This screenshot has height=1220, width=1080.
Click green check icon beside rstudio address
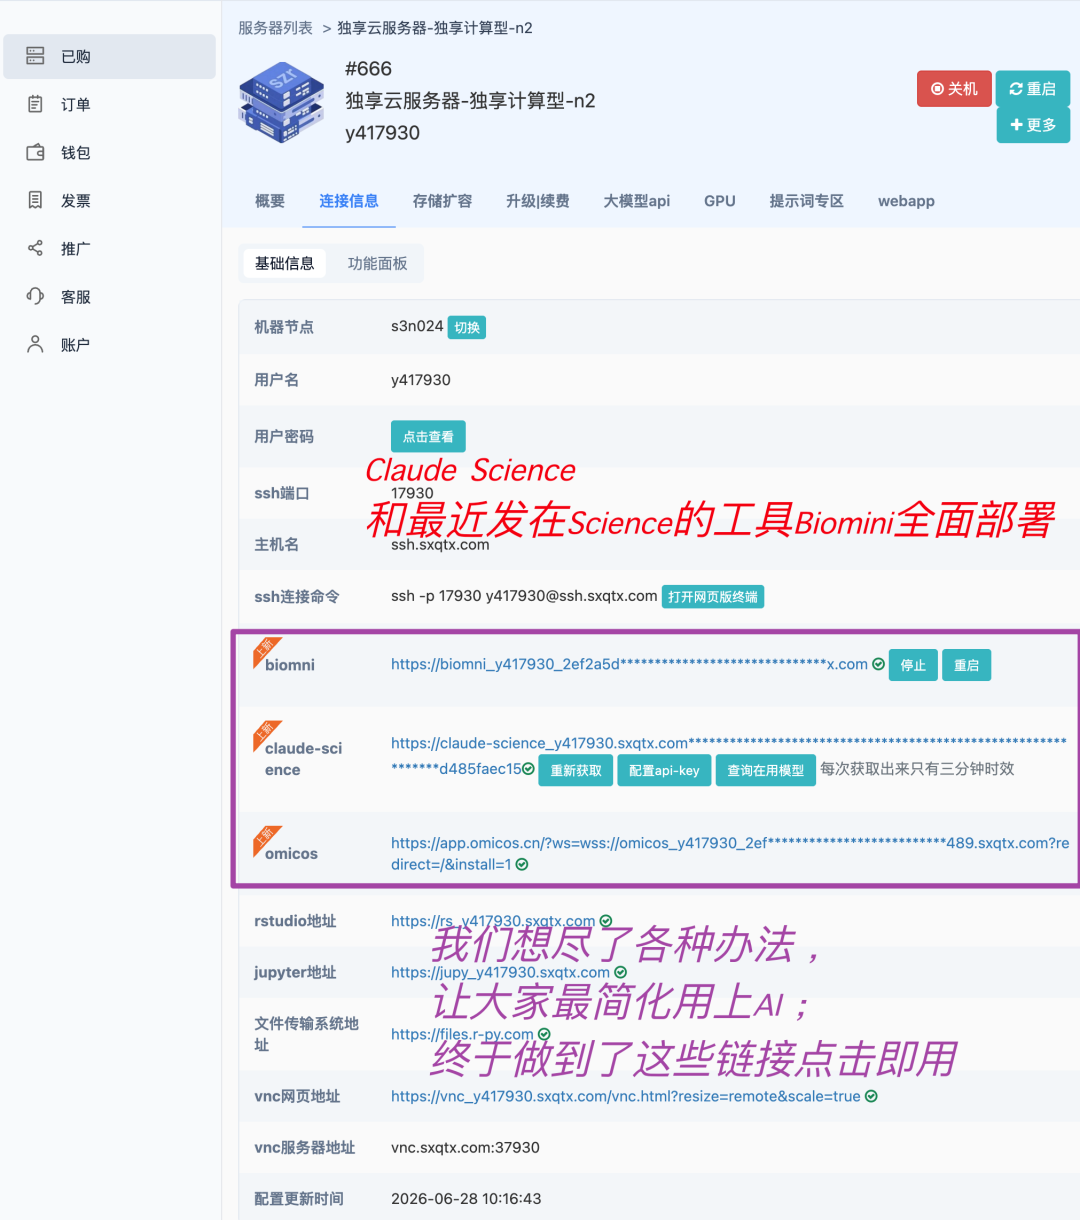(x=606, y=921)
